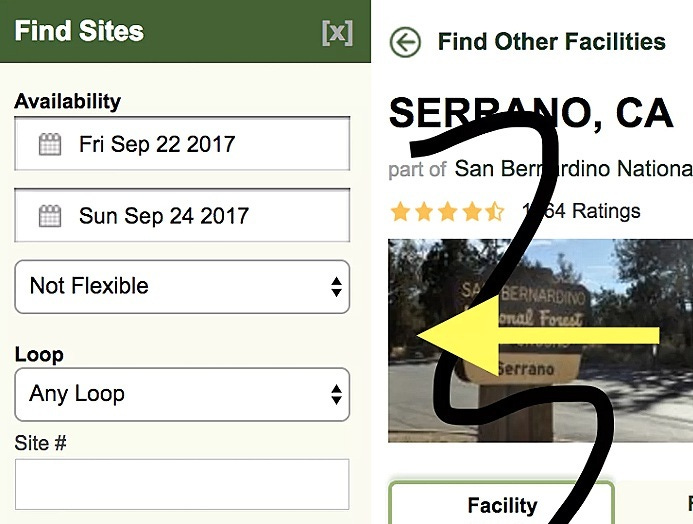Edit departure date field Sun Sep 24 2017

[x=182, y=215]
